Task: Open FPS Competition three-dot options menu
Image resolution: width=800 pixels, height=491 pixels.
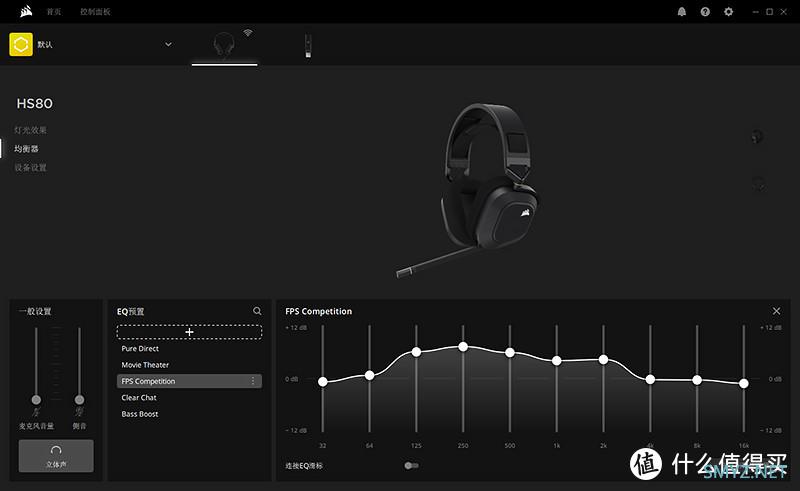Action: 253,381
